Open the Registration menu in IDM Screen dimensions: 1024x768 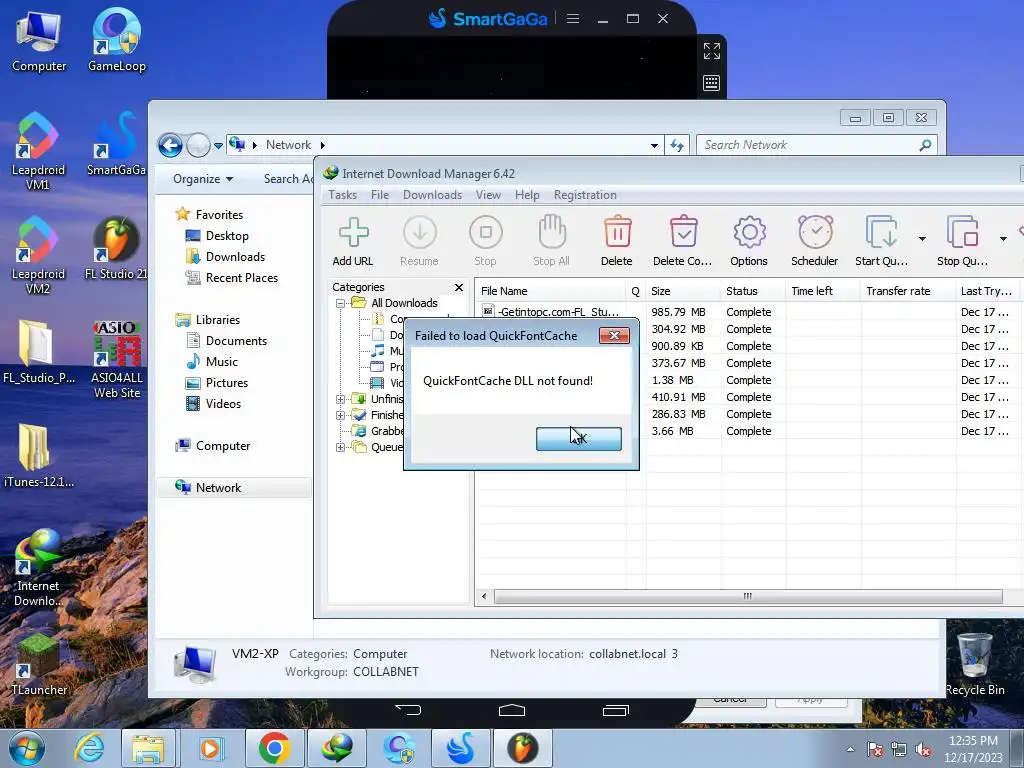click(x=585, y=195)
